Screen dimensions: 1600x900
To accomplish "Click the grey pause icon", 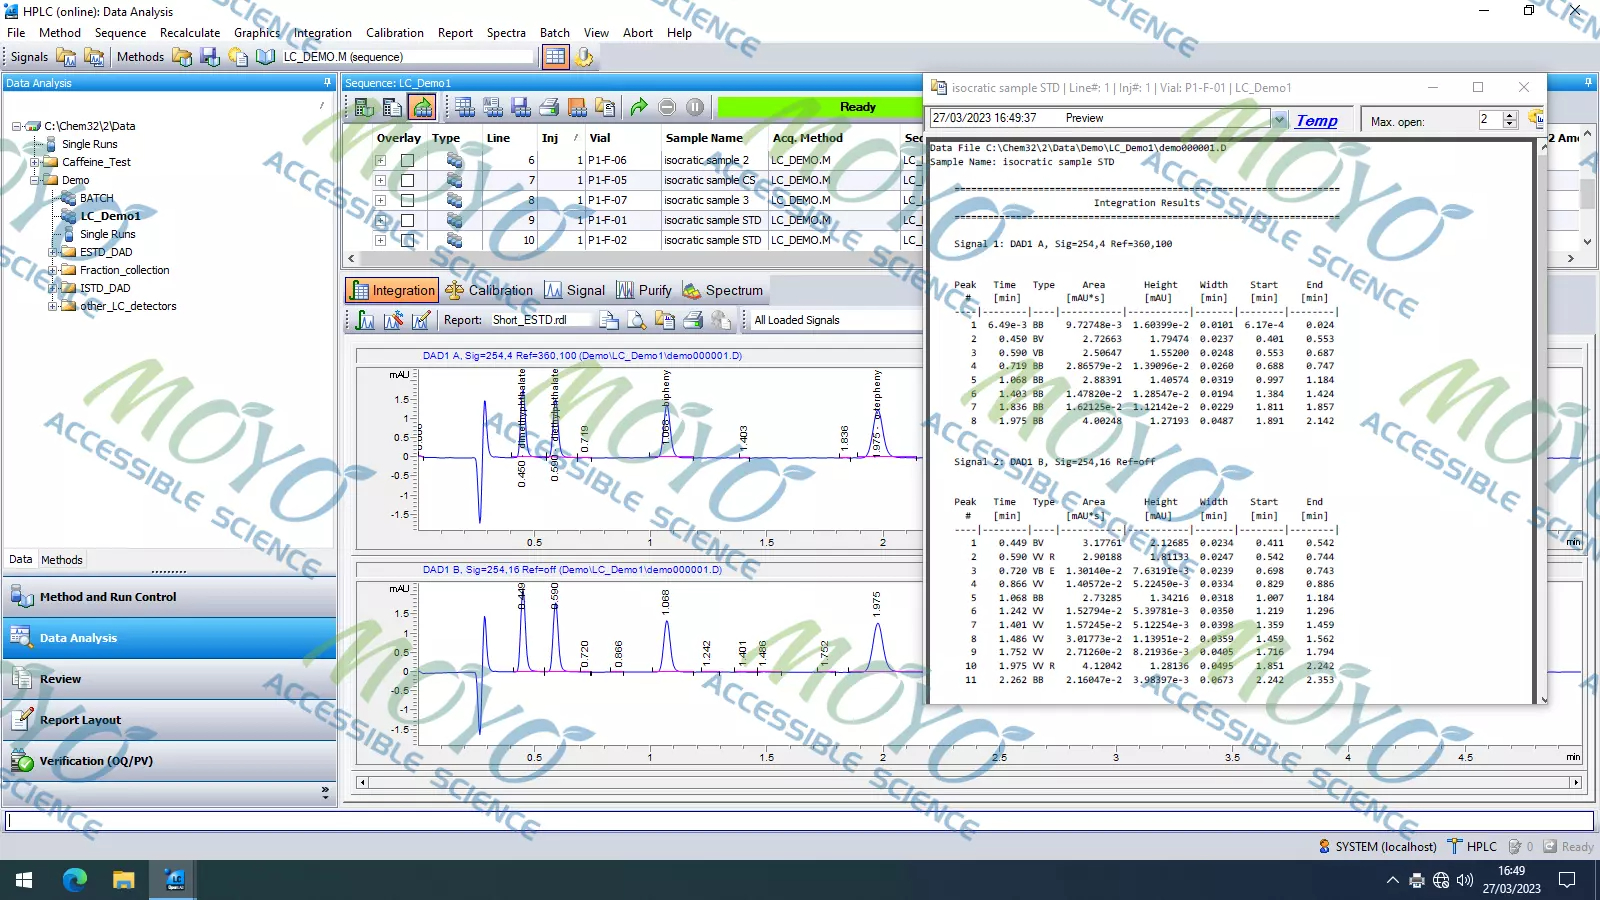I will coord(695,107).
